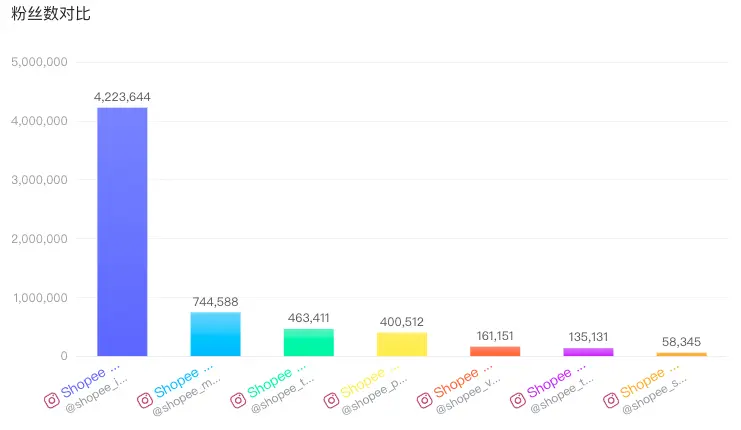Click Instagram icon beside @shopee_p... account
Screen dimensions: 741x430
coord(331,401)
